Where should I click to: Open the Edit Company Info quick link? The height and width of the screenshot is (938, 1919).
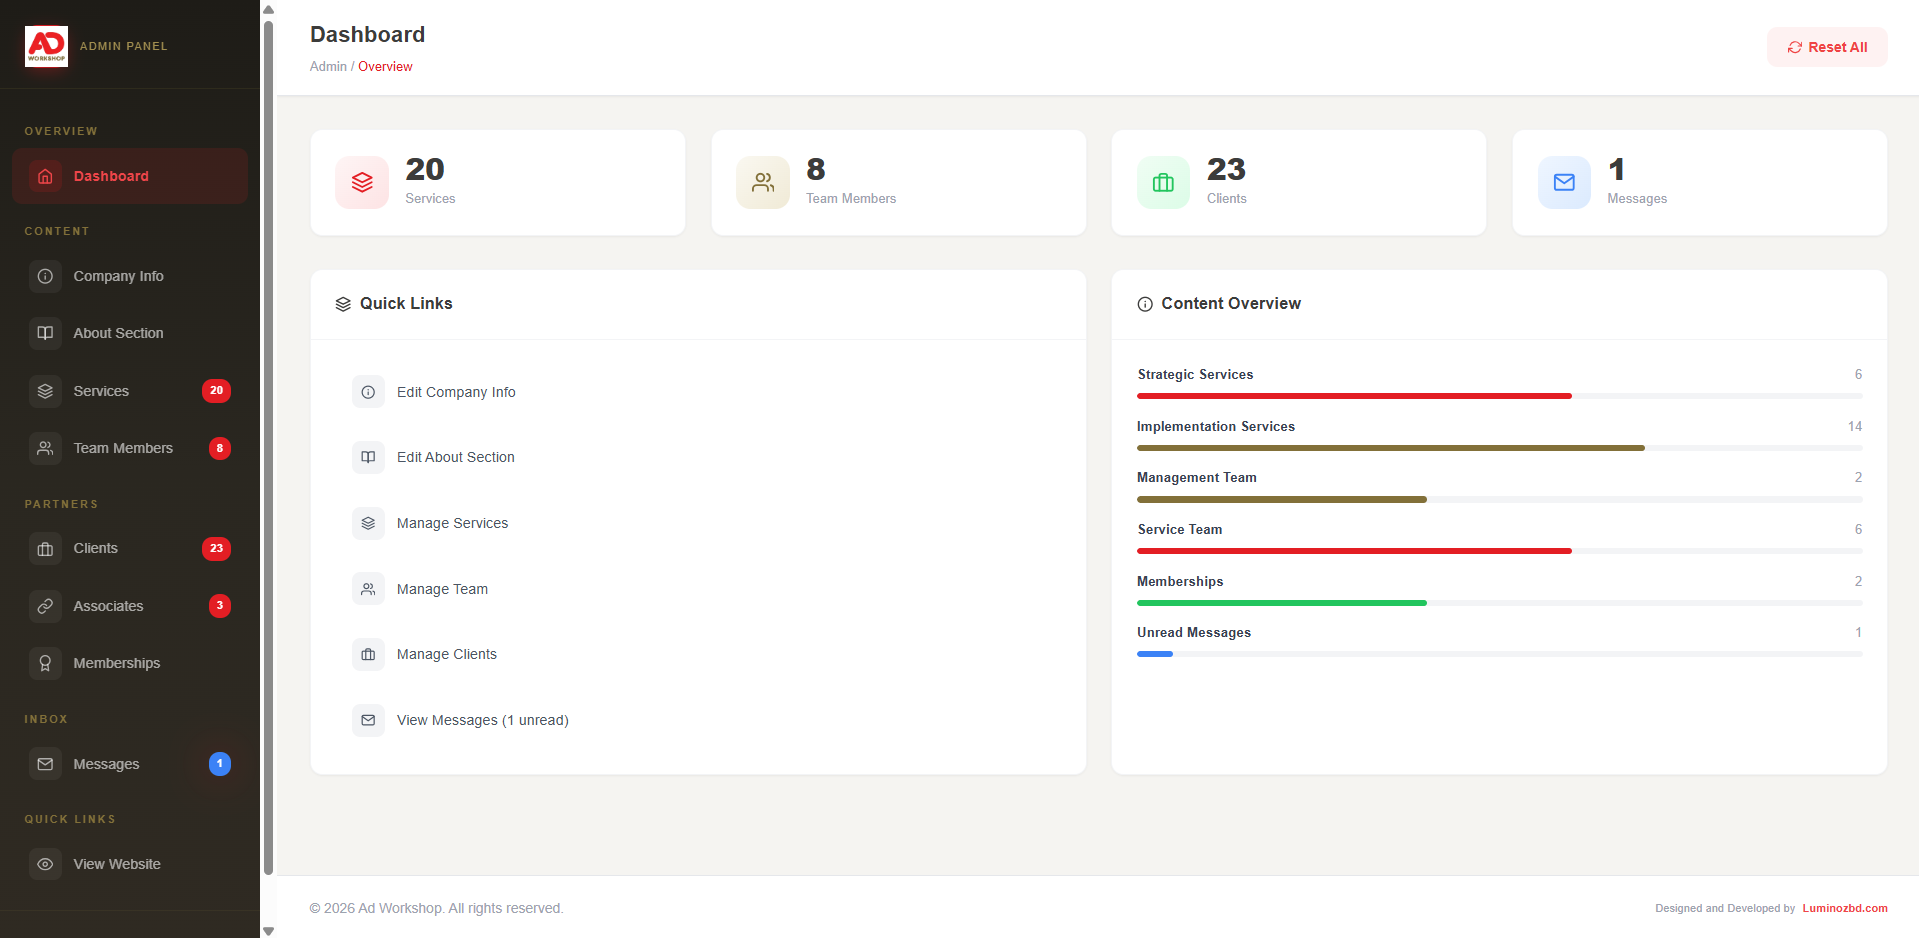point(456,392)
